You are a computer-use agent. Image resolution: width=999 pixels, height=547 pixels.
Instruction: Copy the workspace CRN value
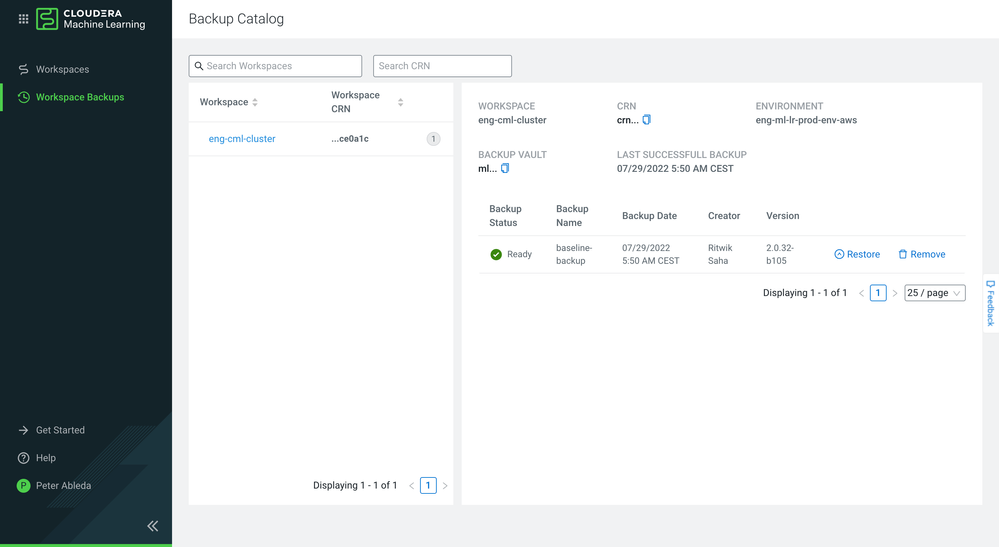(x=646, y=120)
